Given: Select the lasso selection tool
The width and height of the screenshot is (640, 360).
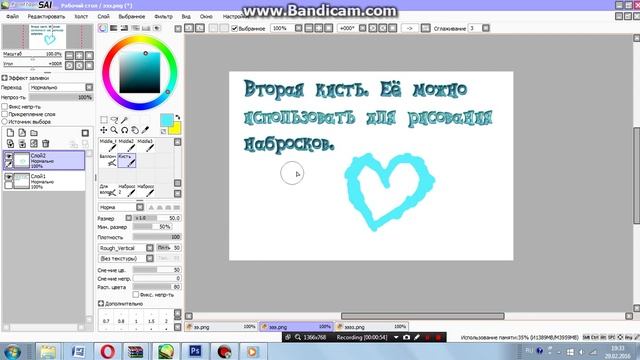Looking at the screenshot, I should (114, 120).
